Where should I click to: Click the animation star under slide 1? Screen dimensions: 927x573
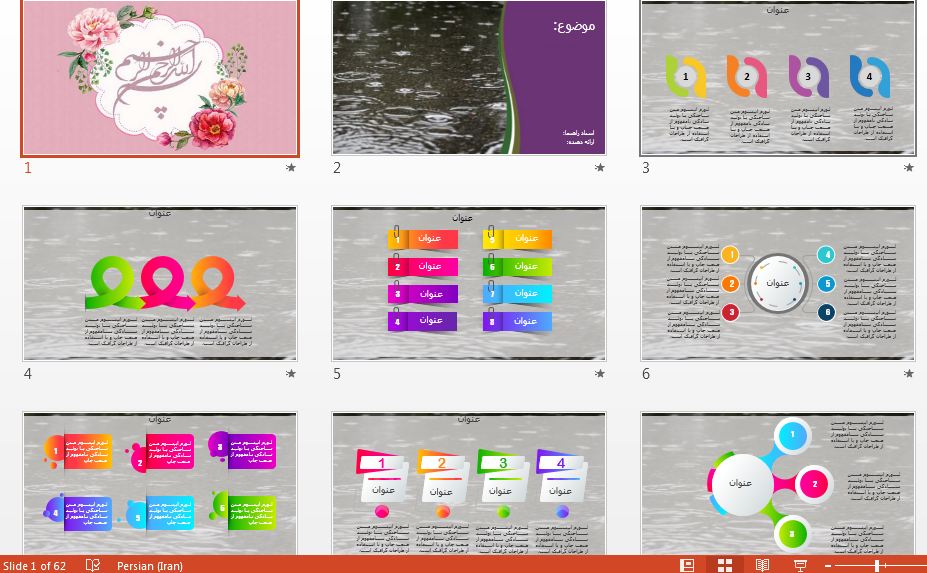291,168
